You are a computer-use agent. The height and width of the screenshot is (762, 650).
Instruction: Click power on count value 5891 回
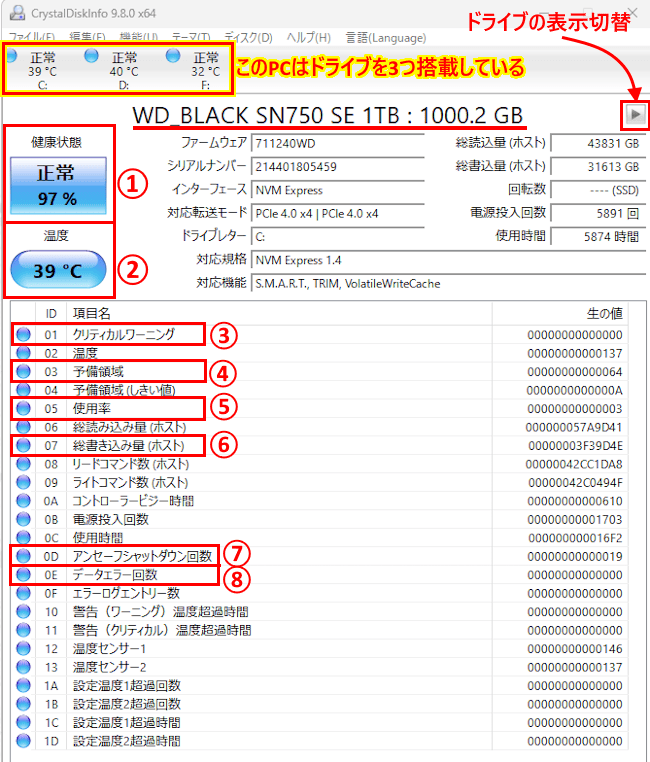click(x=598, y=213)
